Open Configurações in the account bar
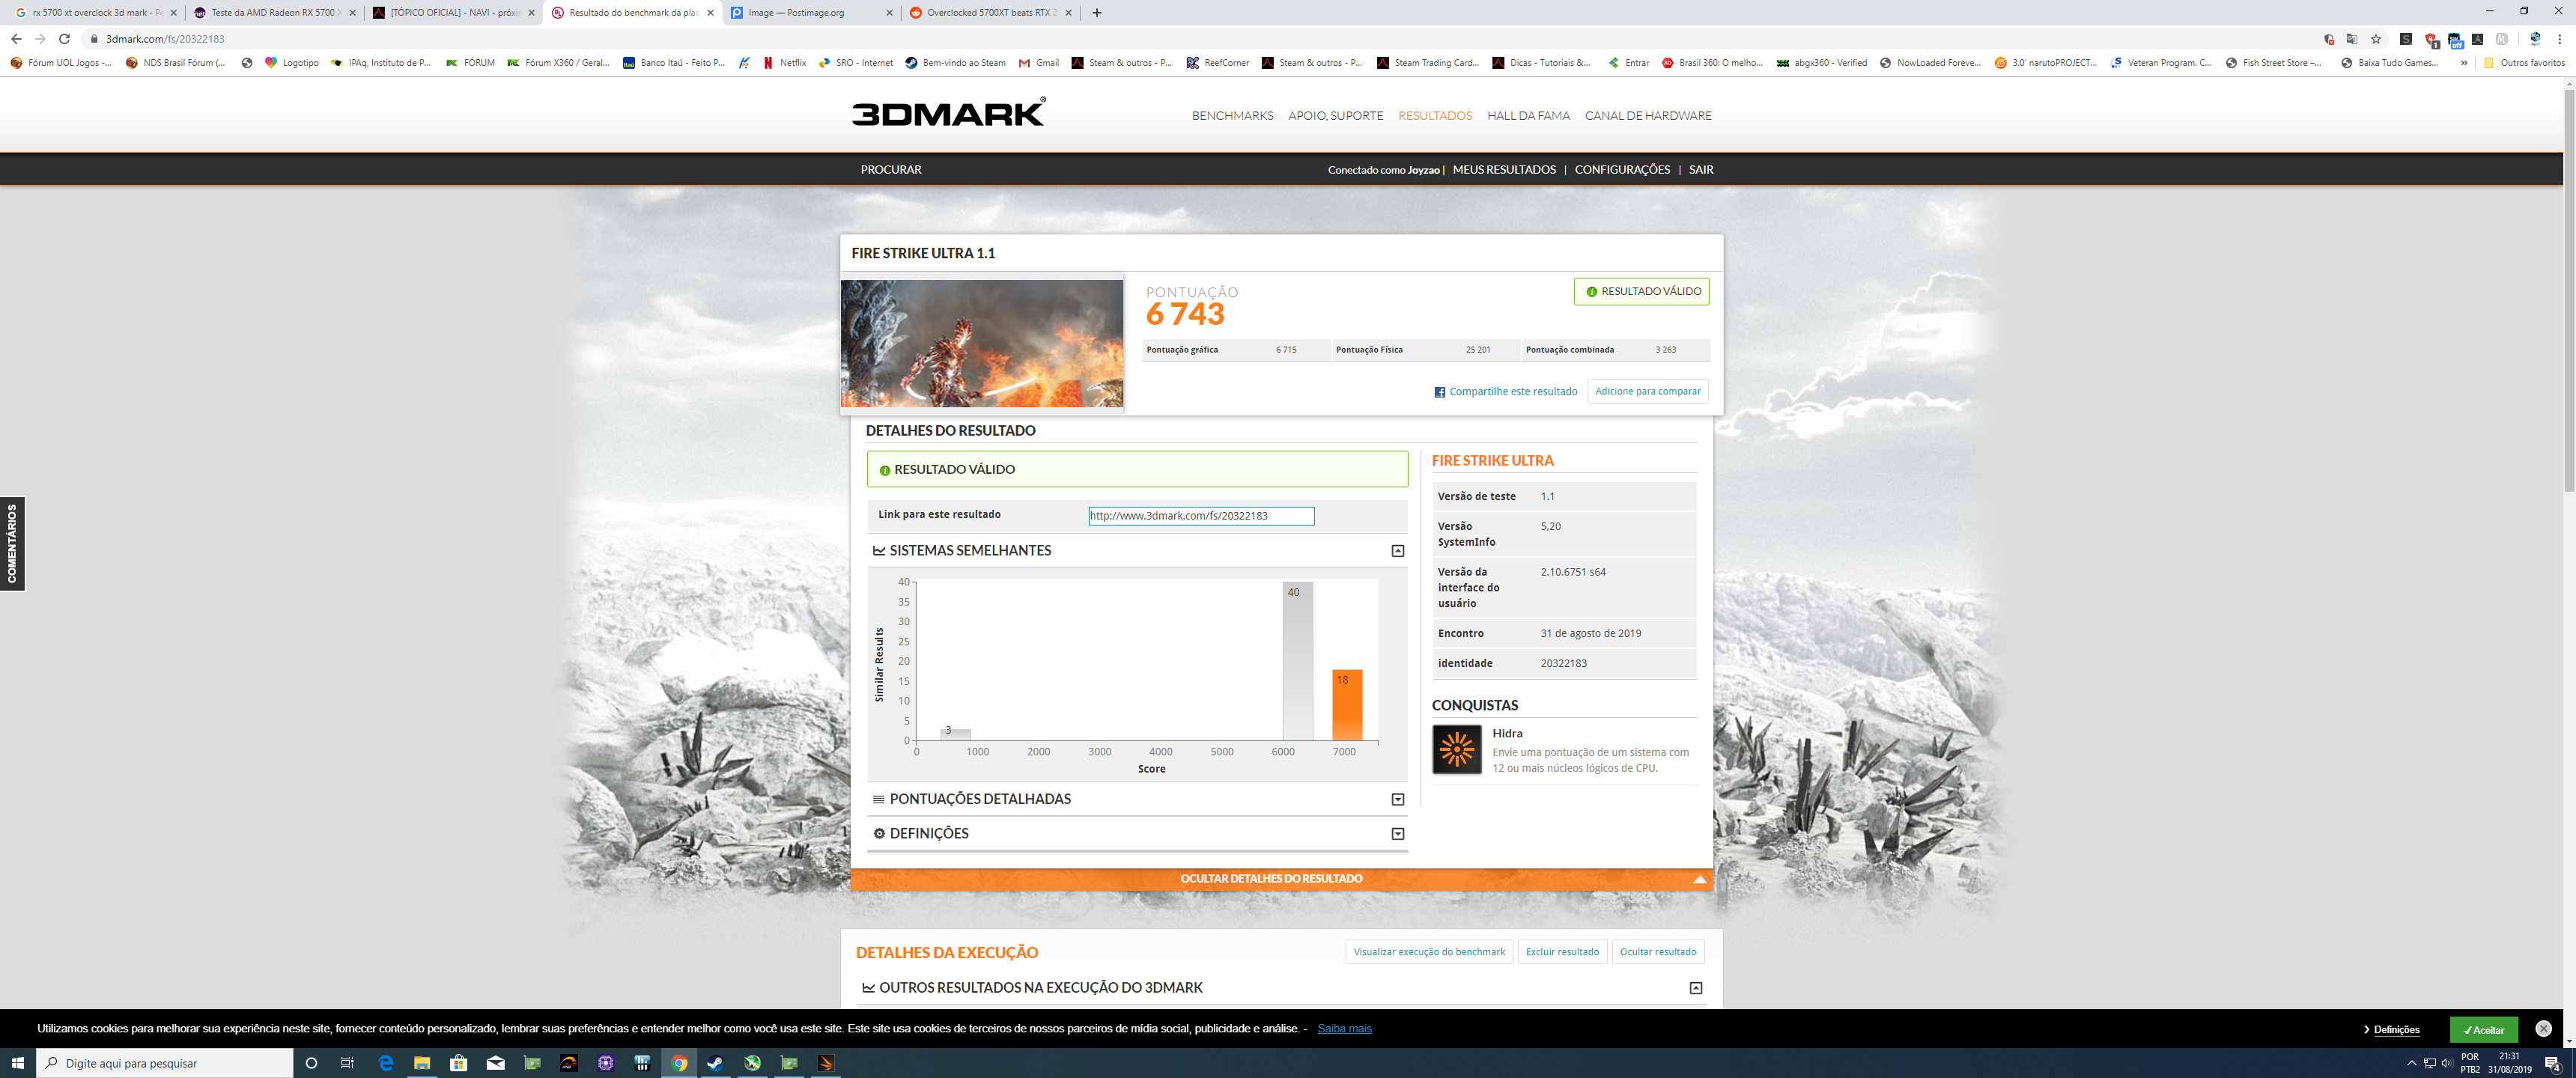This screenshot has height=1078, width=2576. coord(1622,170)
